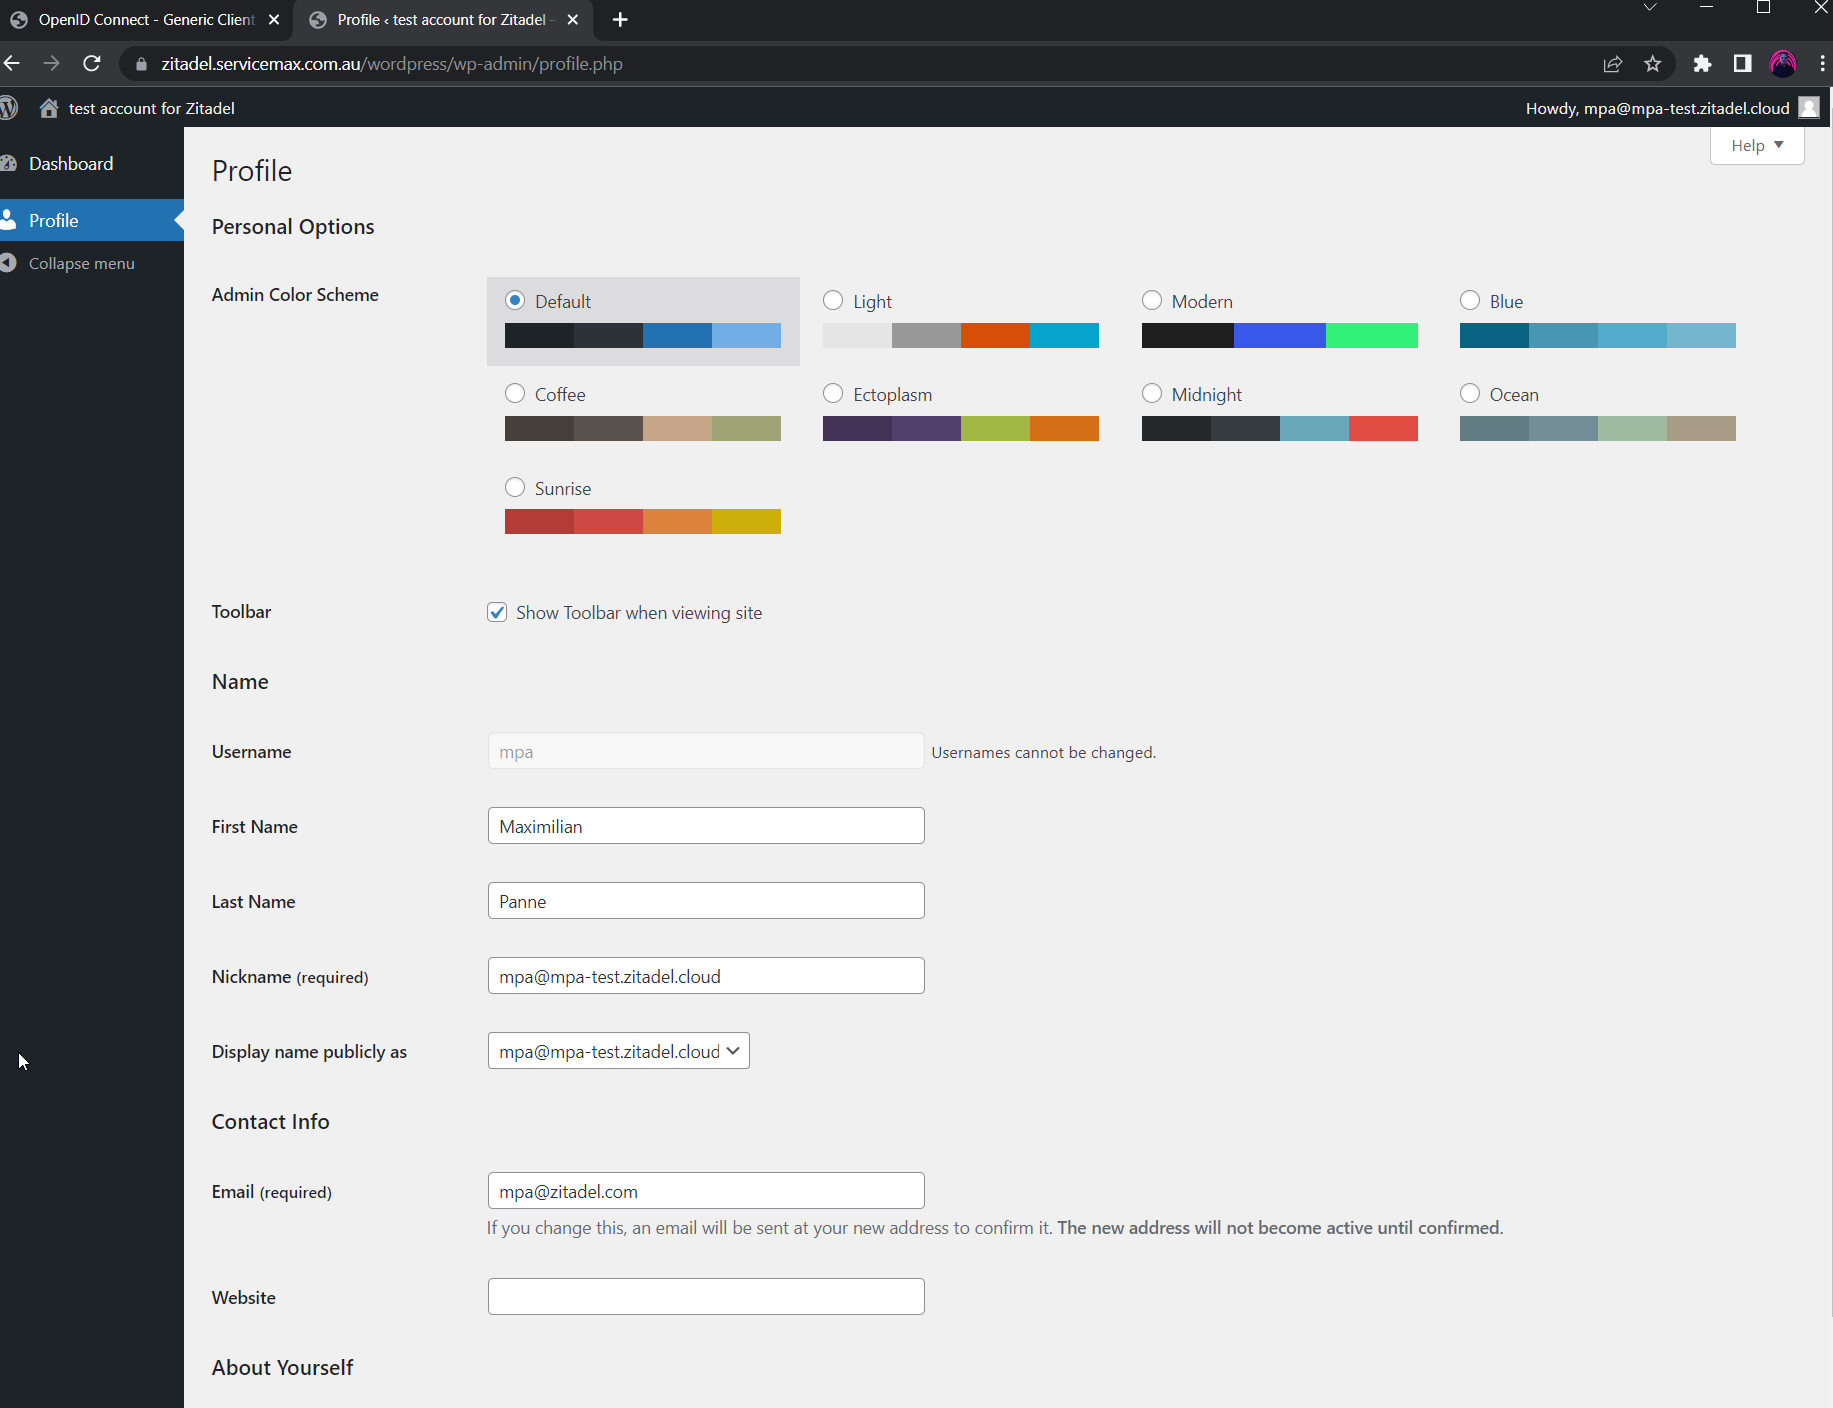Viewport: 1833px width, 1408px height.
Task: Open Dashboard in the admin sidebar
Action: tap(71, 163)
